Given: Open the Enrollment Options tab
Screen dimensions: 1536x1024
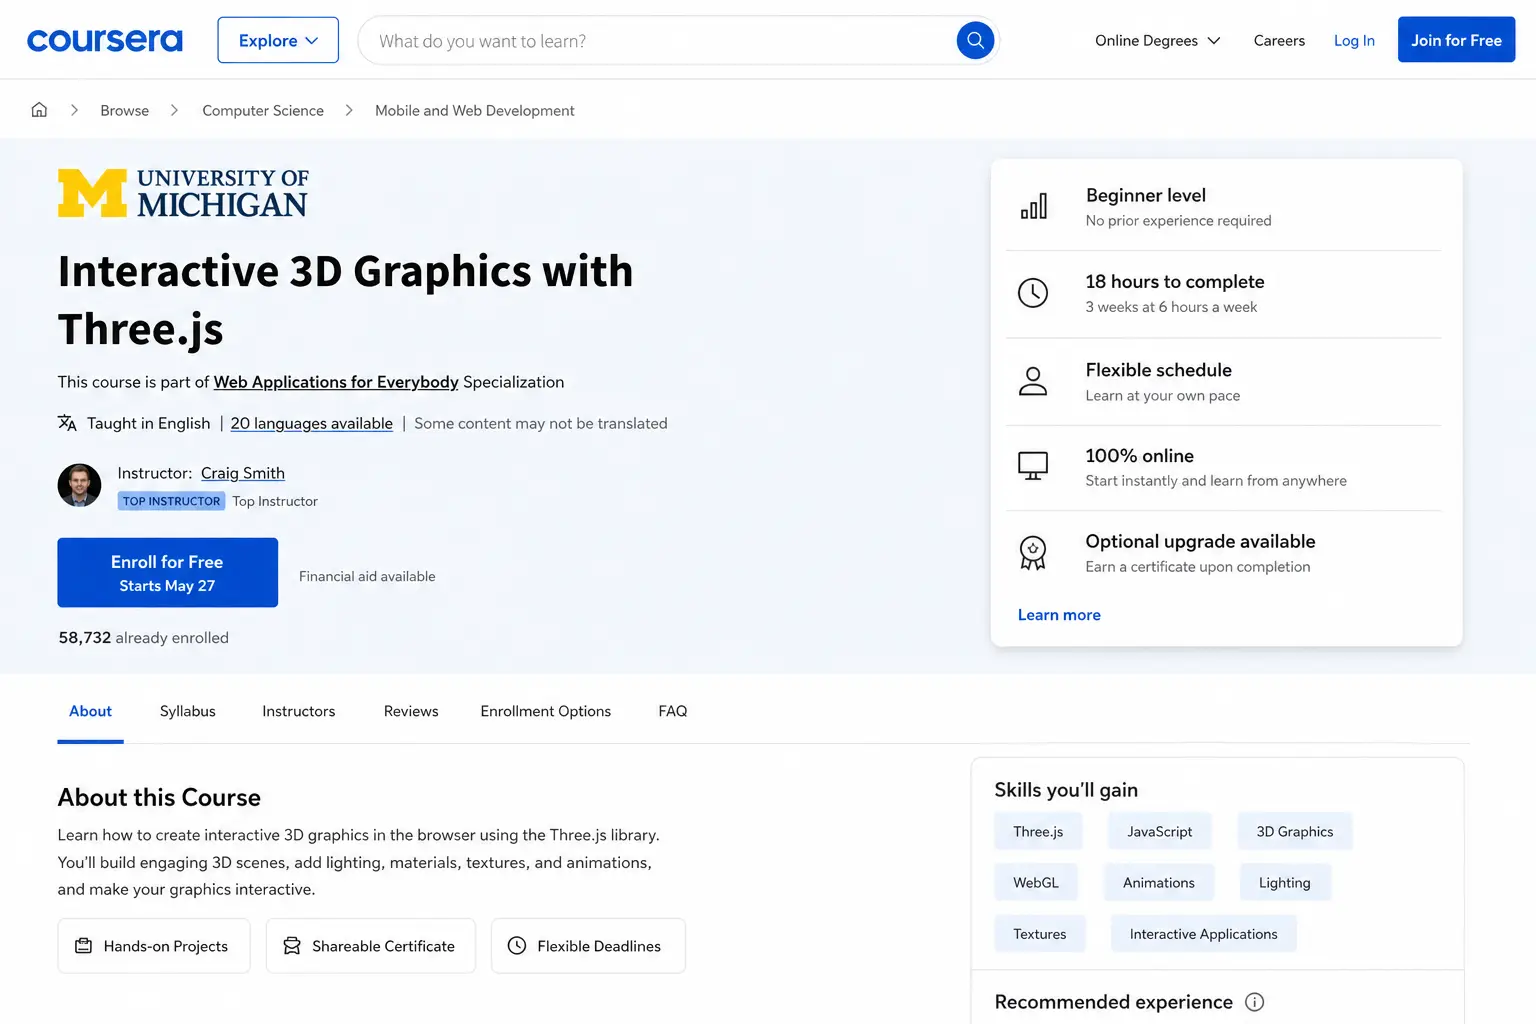Looking at the screenshot, I should coord(545,711).
